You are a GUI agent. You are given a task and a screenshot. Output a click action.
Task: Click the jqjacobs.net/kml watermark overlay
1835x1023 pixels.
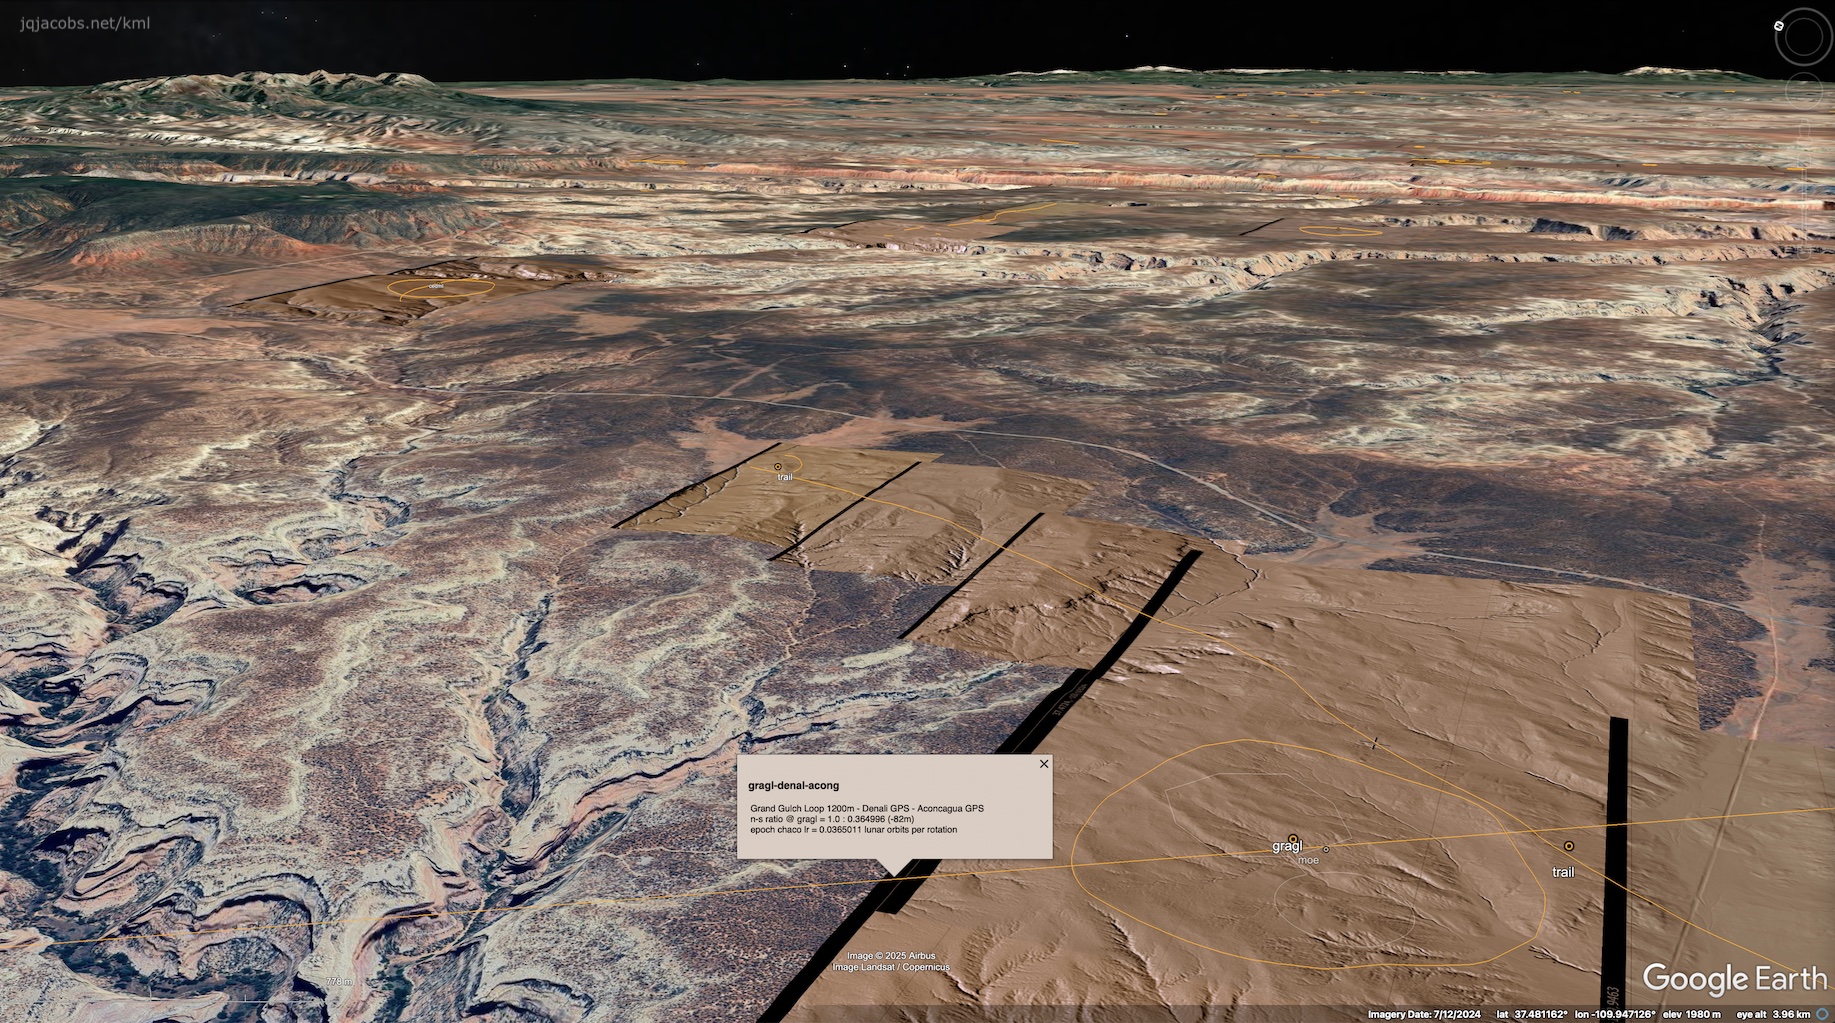[85, 23]
